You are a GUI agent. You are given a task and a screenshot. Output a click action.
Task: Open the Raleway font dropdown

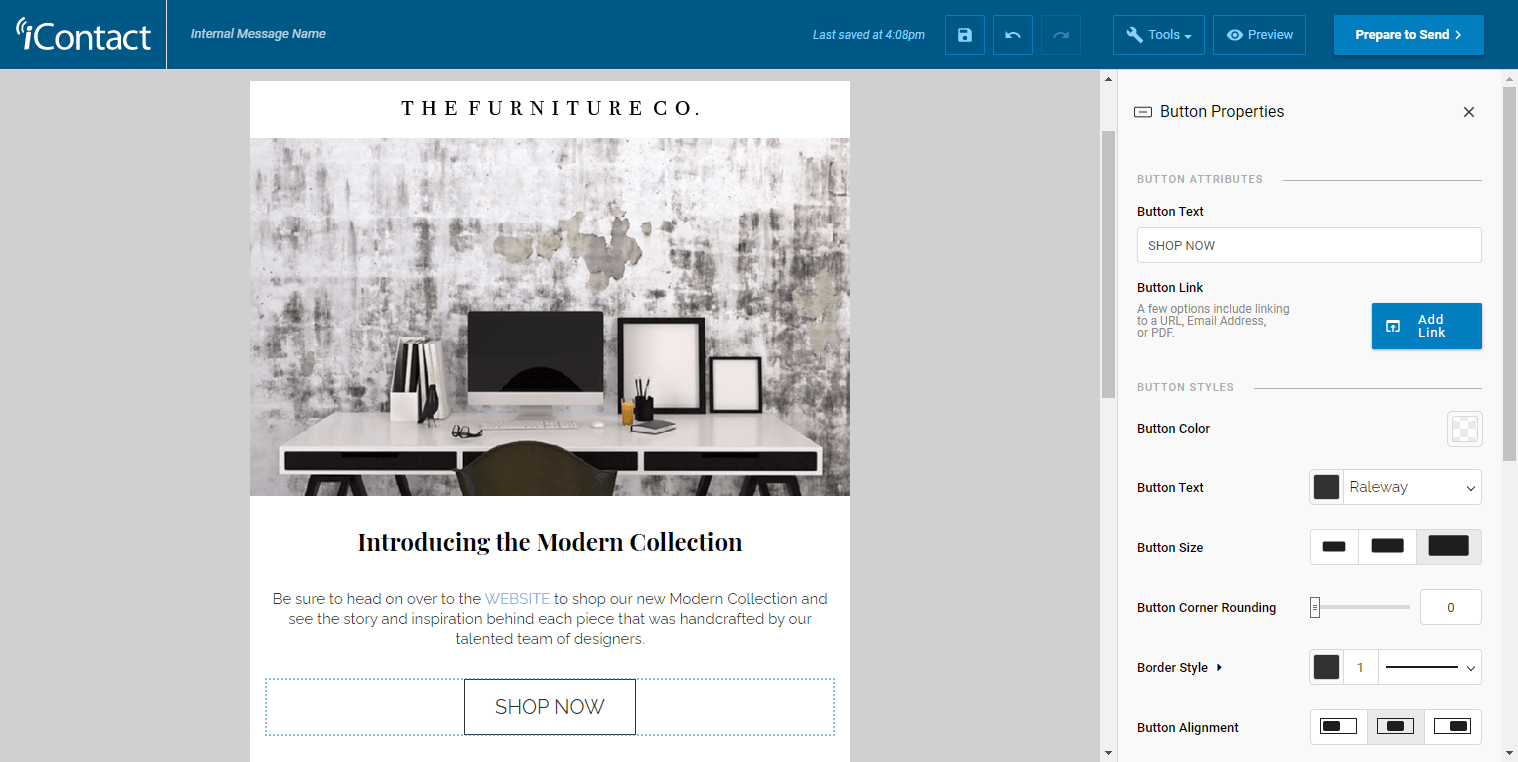click(1412, 487)
